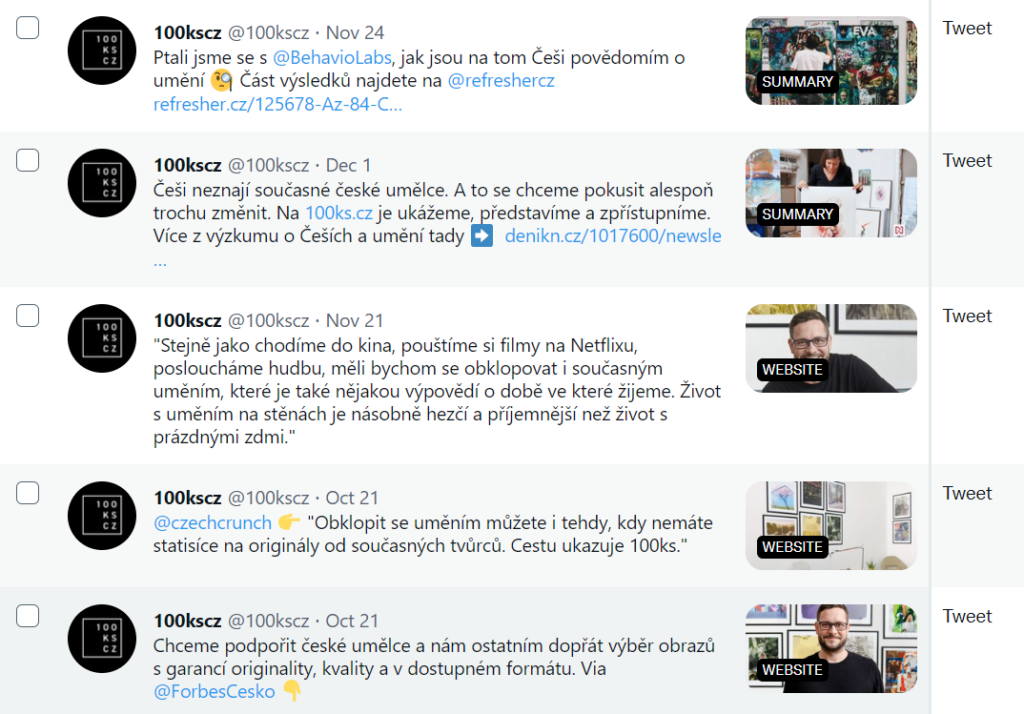Click avatar beside the @ForbesCesko tweet

[x=102, y=638]
